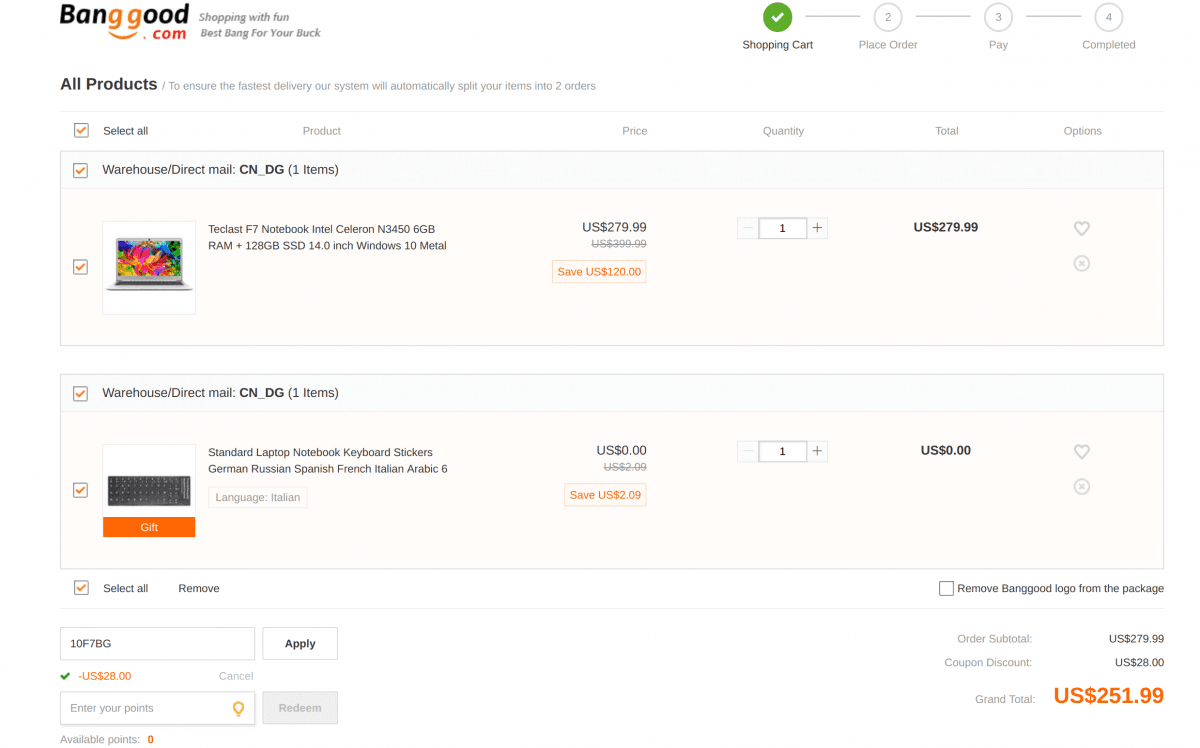This screenshot has height=748, width=1200.
Task: Click the strikethrough price US$399.99
Action: (618, 244)
